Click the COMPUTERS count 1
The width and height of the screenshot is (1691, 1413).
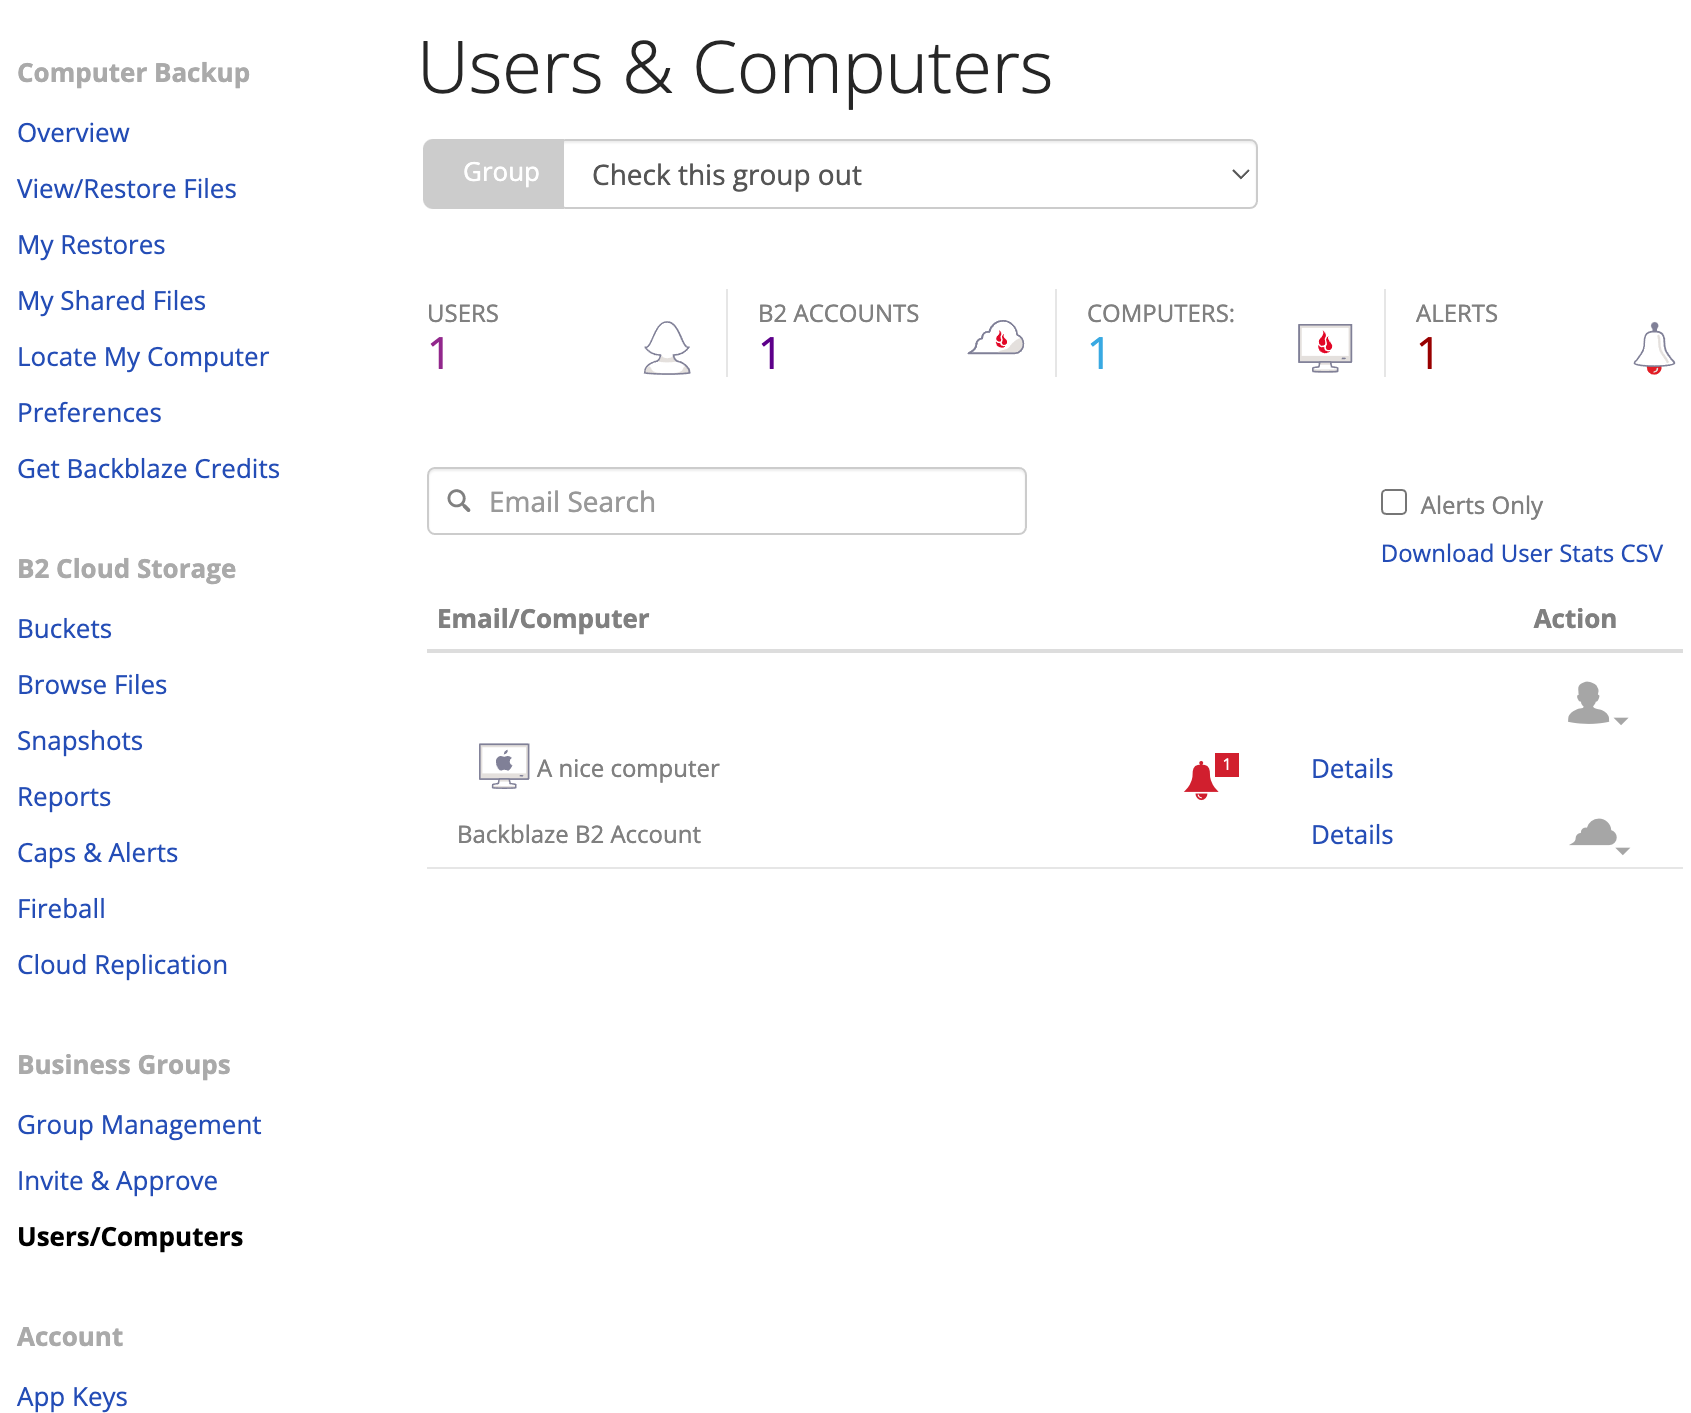click(x=1098, y=353)
